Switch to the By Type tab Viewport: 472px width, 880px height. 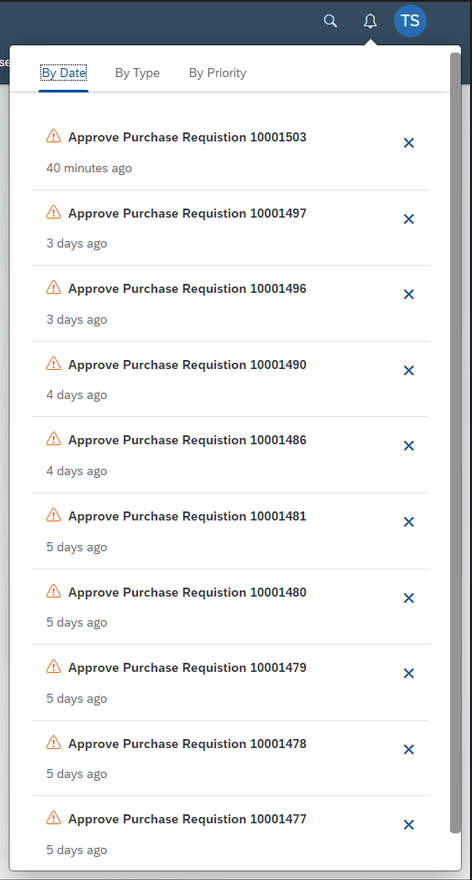tap(138, 73)
